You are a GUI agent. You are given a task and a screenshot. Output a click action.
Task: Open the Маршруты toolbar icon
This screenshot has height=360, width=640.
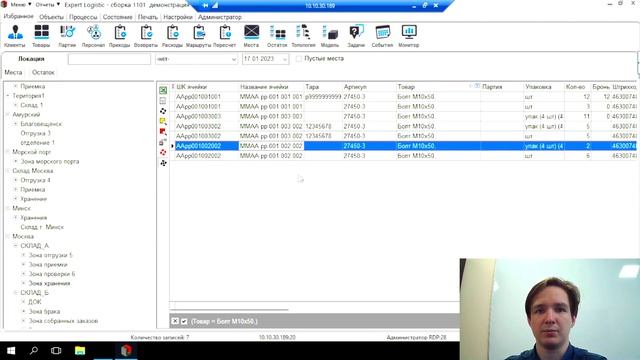tap(198, 36)
